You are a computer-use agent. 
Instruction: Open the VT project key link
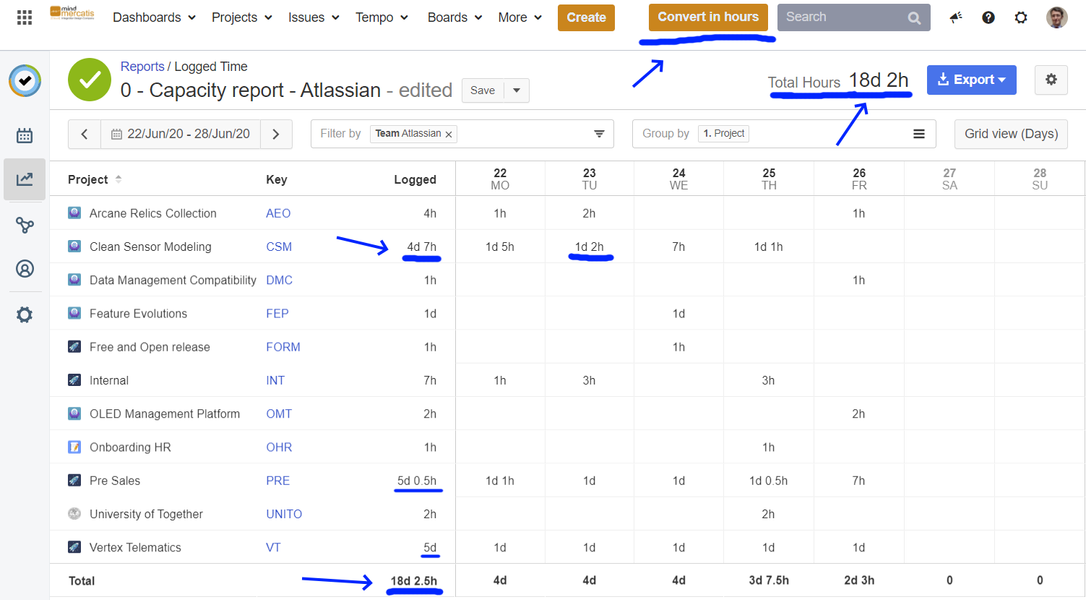click(274, 547)
